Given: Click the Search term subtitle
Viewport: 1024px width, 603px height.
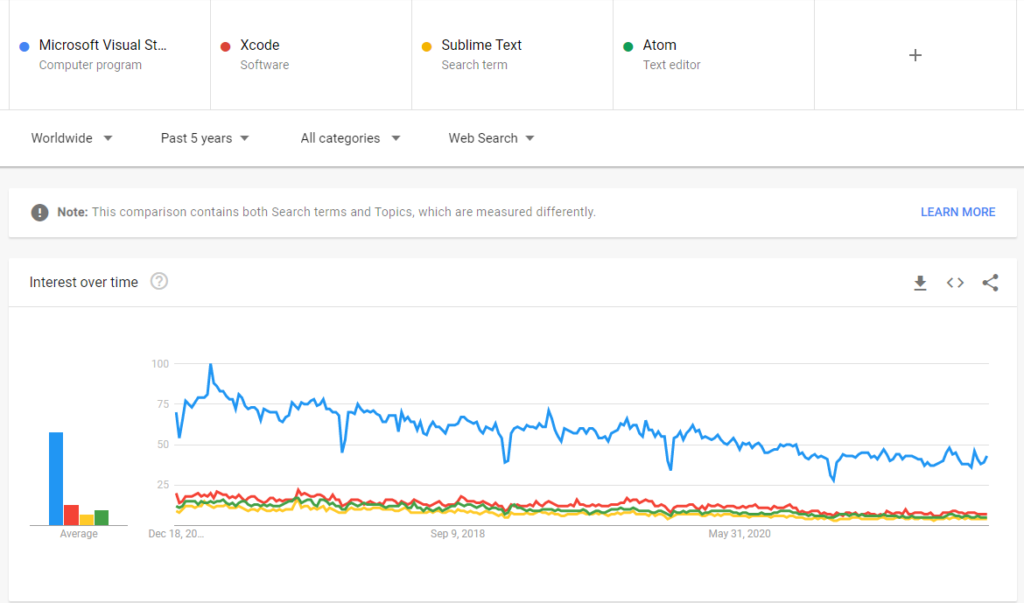Looking at the screenshot, I should [474, 65].
